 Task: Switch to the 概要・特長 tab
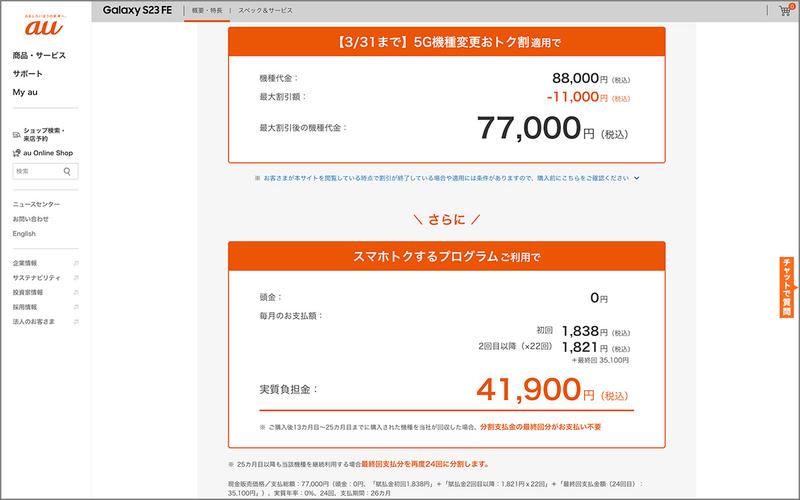tap(207, 10)
